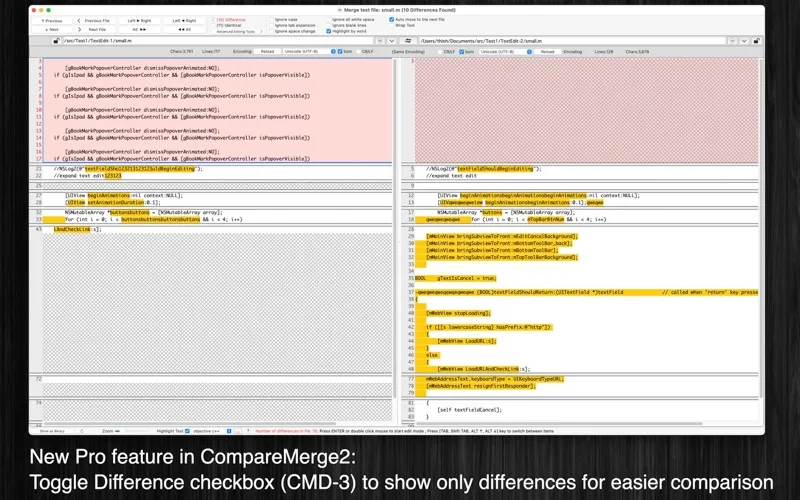The width and height of the screenshot is (800, 500).
Task: Click the left file lock icon
Action: point(57,41)
